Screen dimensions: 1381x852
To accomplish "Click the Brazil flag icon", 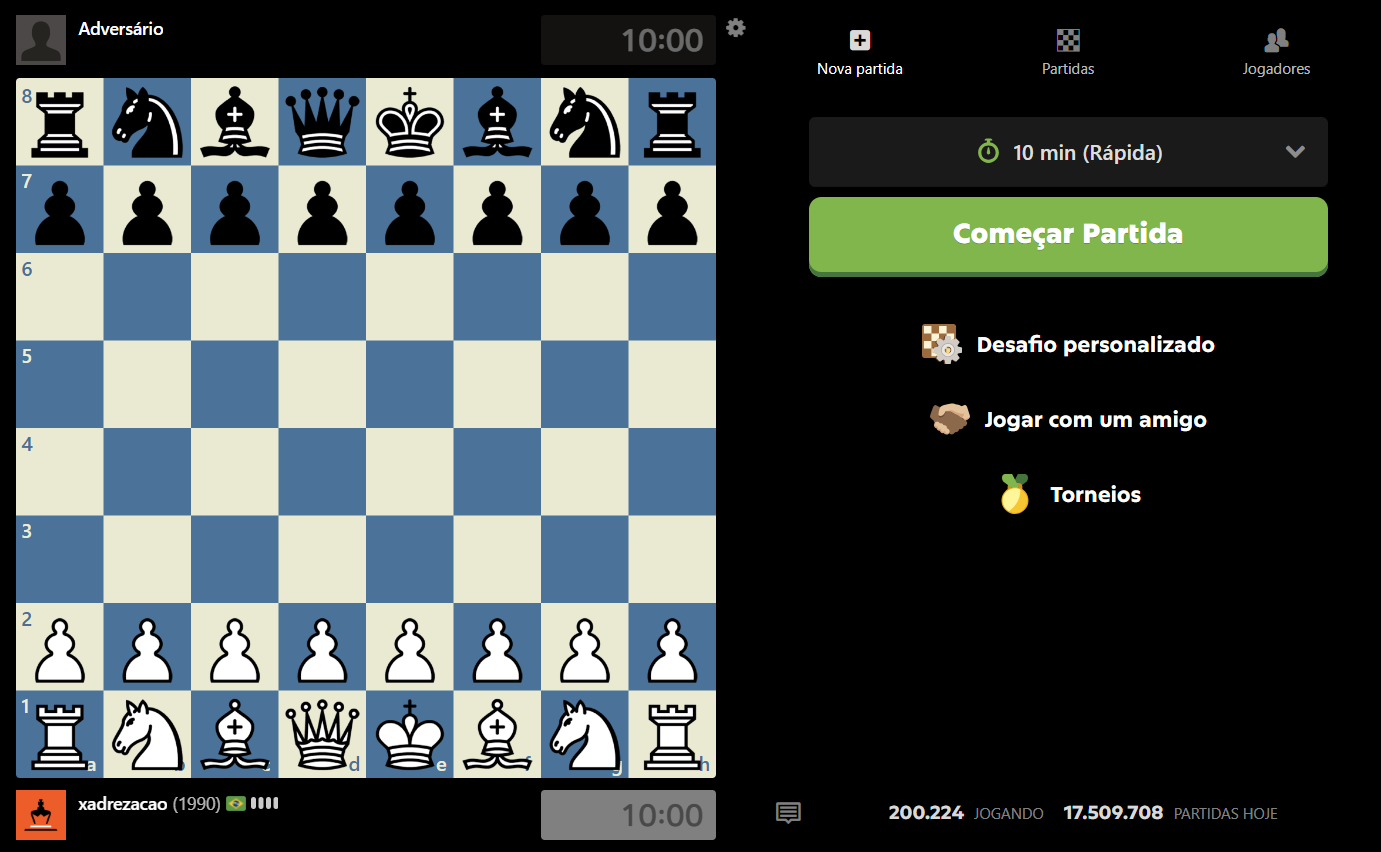I will click(x=236, y=803).
